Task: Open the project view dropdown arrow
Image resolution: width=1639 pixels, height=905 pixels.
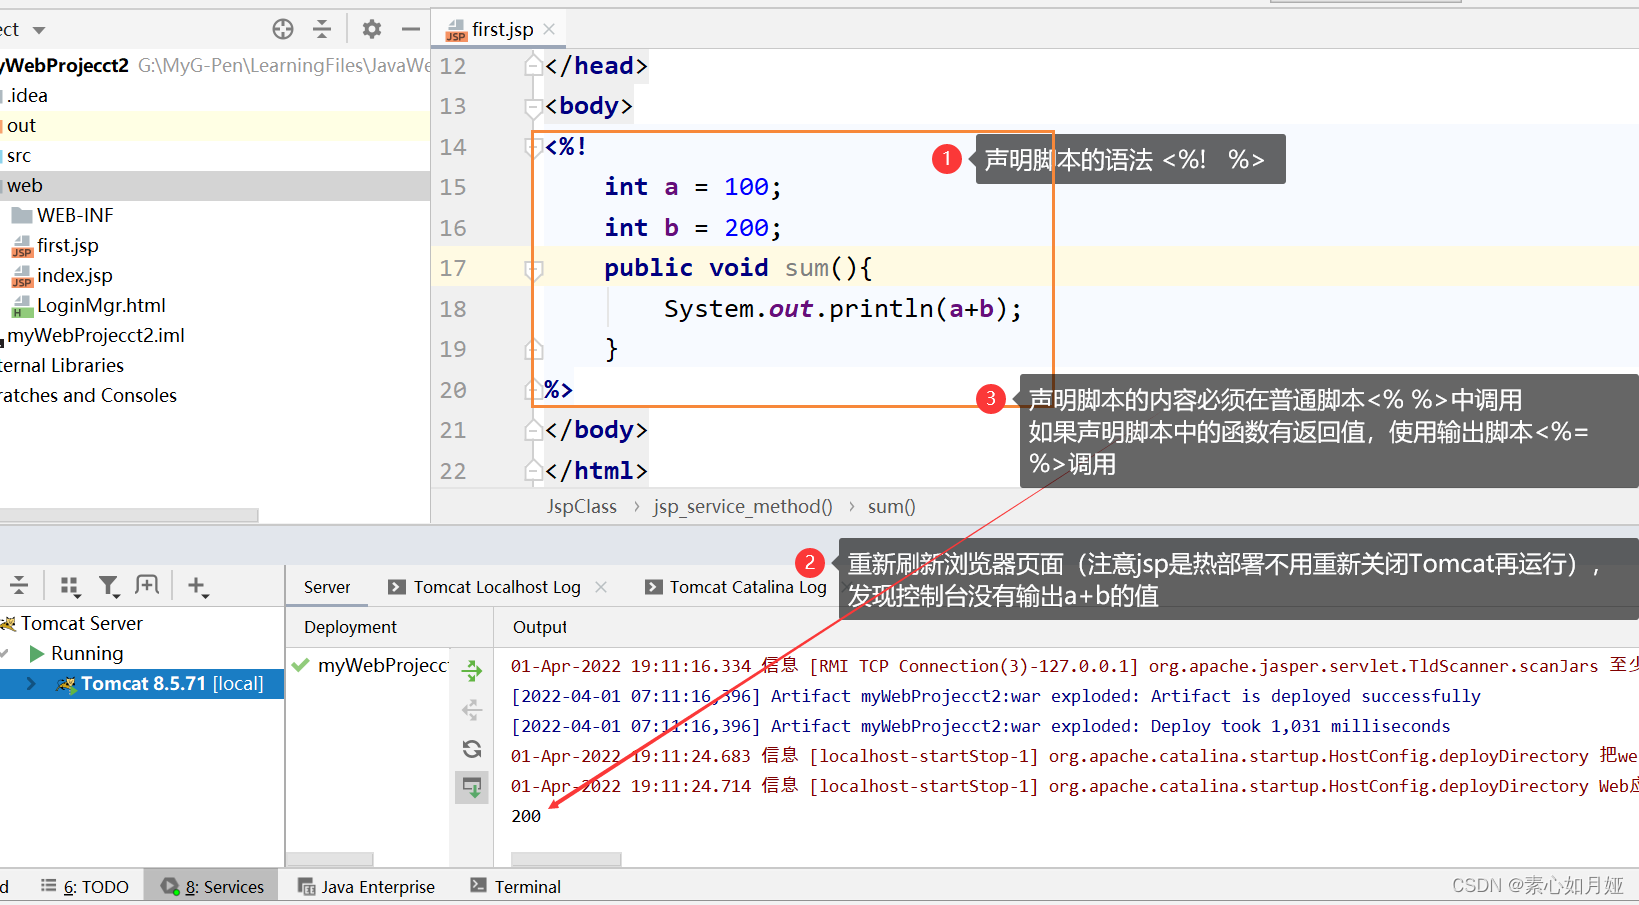Action: [39, 30]
